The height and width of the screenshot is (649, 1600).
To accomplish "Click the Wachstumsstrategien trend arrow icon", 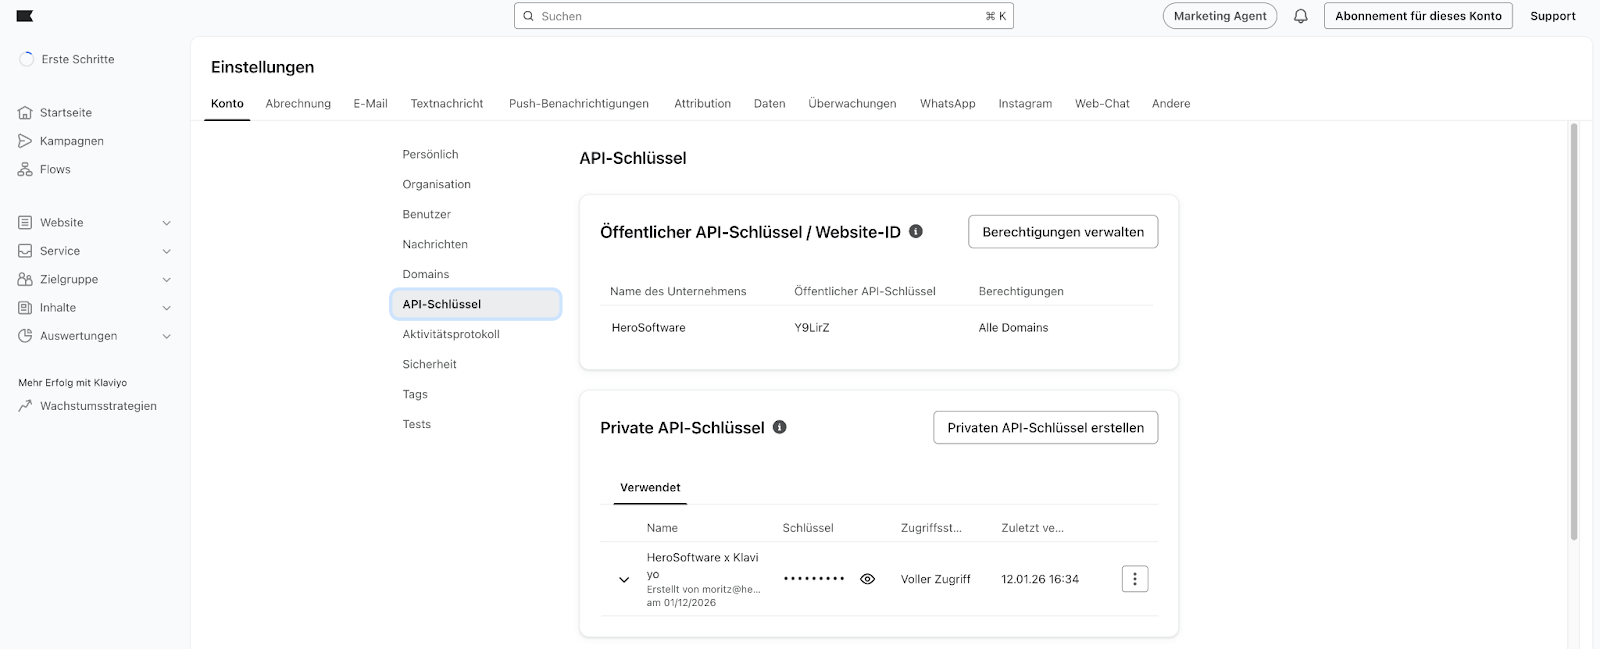I will (x=25, y=406).
